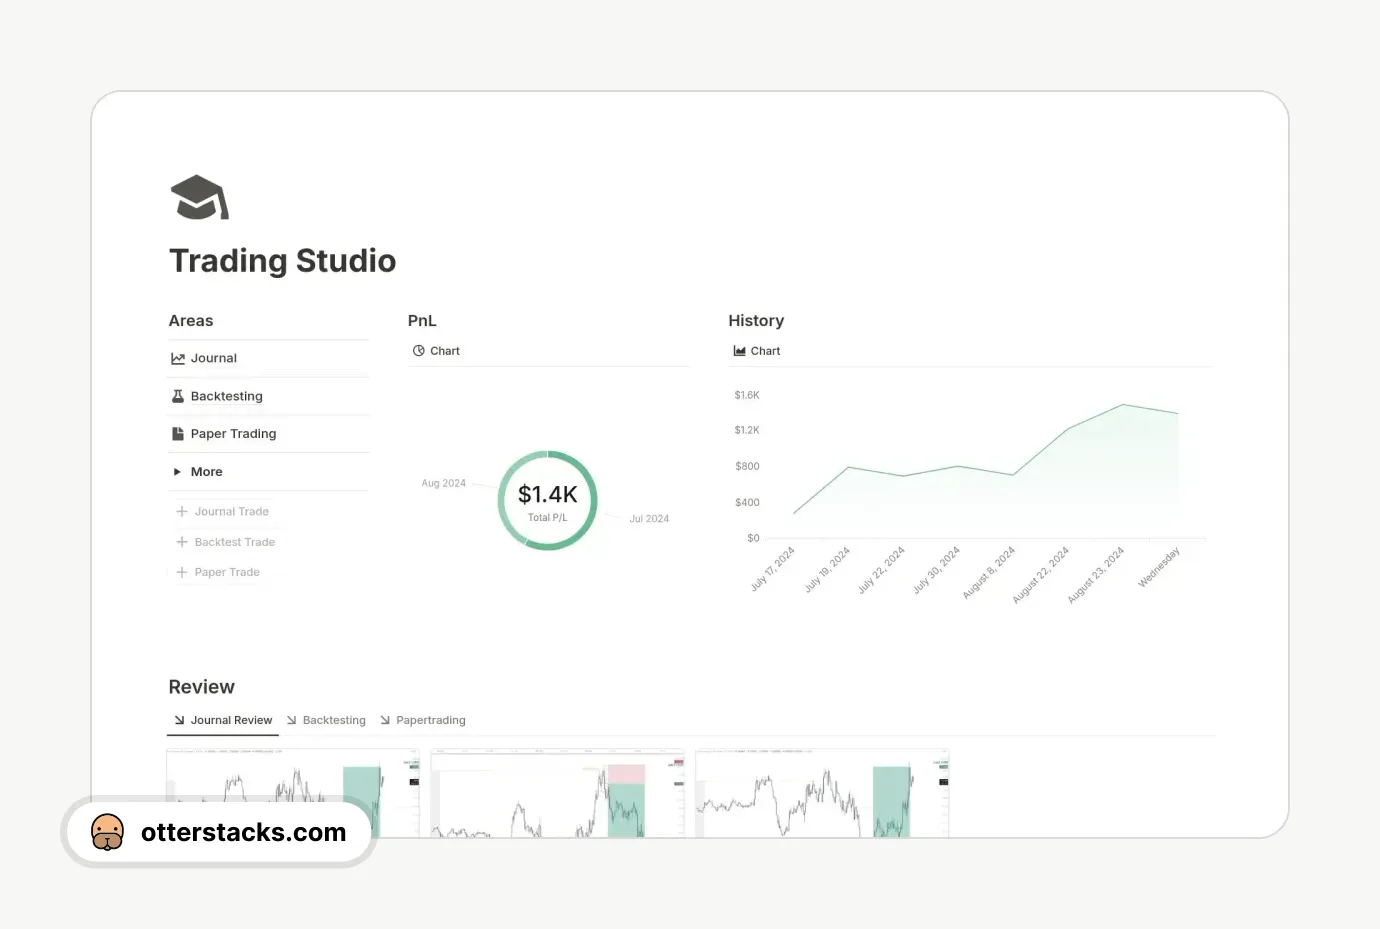Click the plus icon beside Paper Trade
This screenshot has height=929, width=1380.
coord(182,572)
